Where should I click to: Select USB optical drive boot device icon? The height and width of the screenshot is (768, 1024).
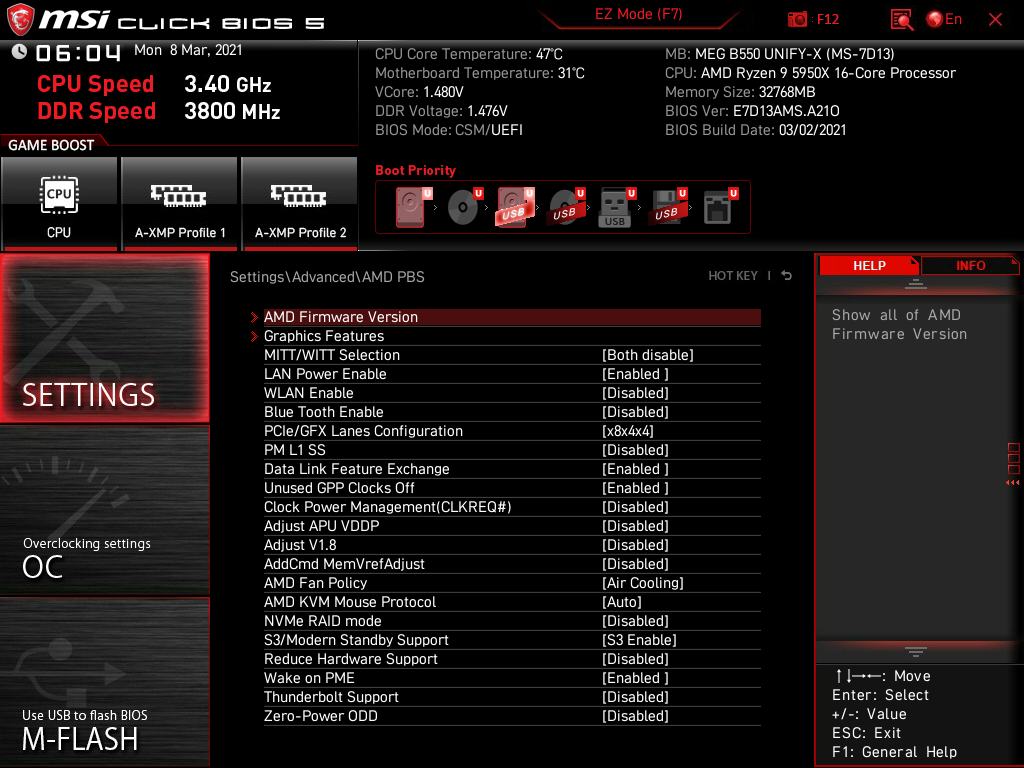567,207
